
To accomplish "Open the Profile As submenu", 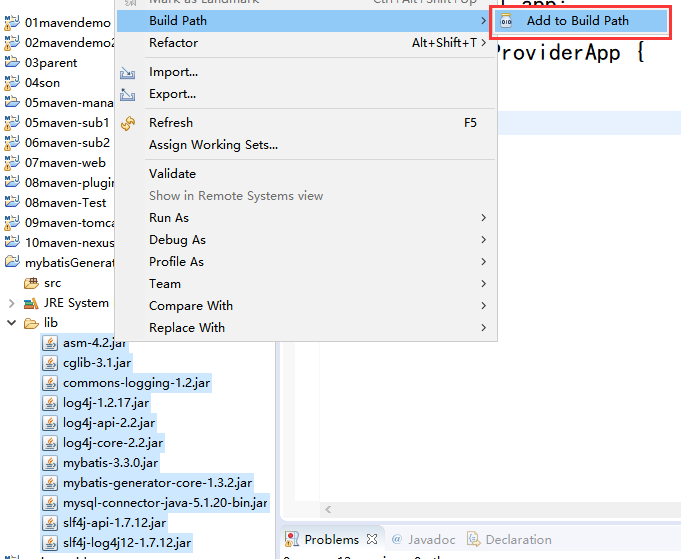I will 307,262.
